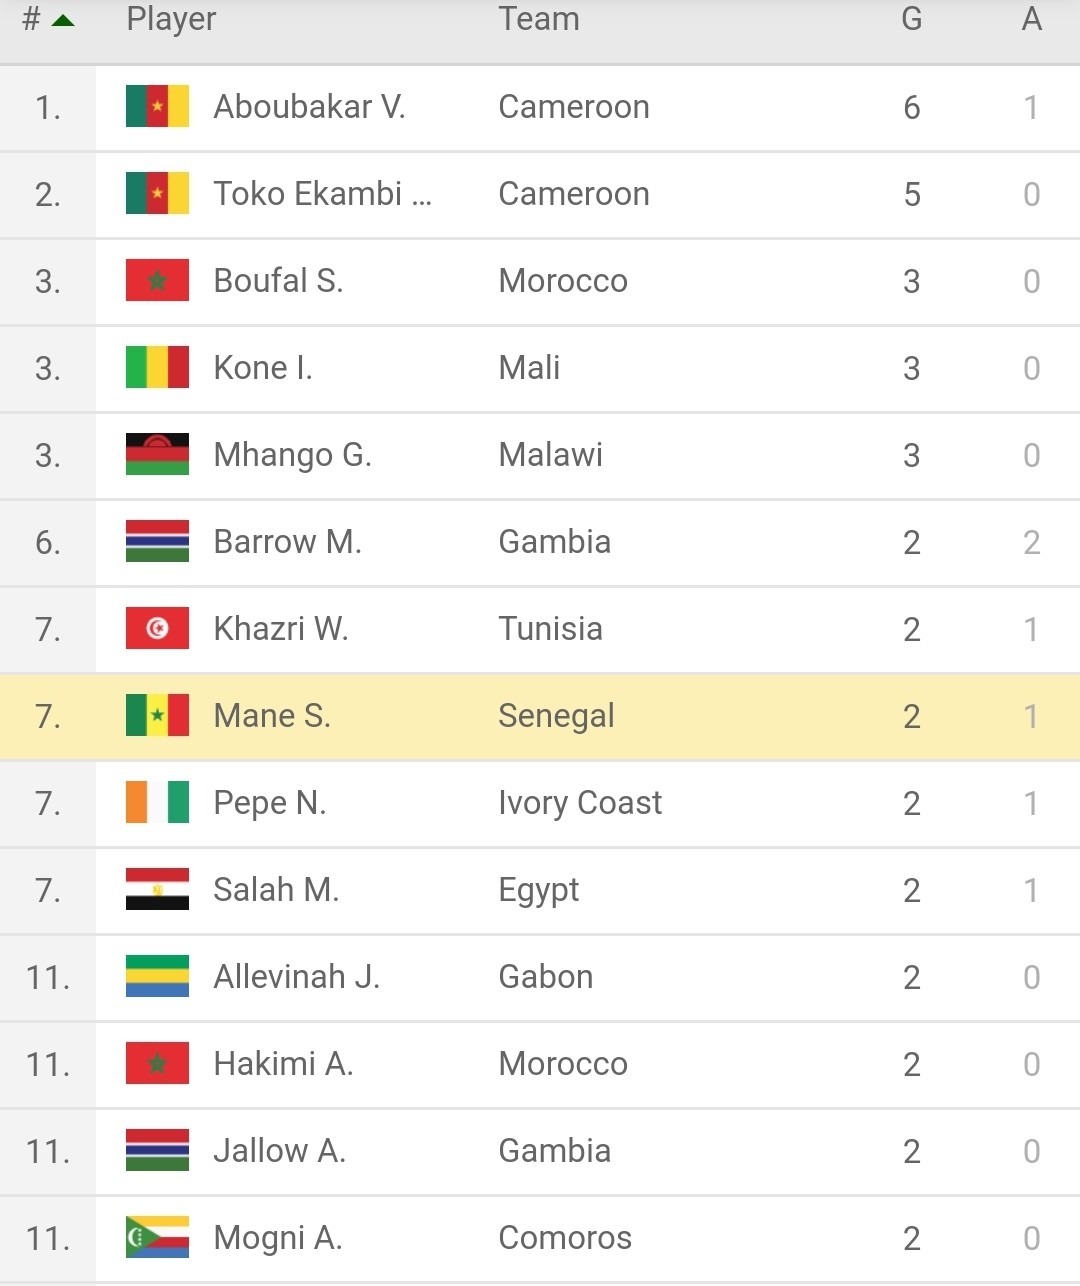Select the highlighted Mane S. row
This screenshot has width=1080, height=1286.
(x=540, y=716)
